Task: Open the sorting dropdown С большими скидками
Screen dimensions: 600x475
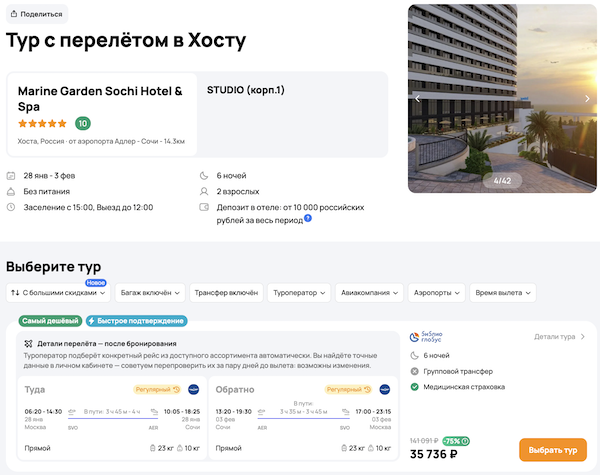Action: tap(57, 293)
